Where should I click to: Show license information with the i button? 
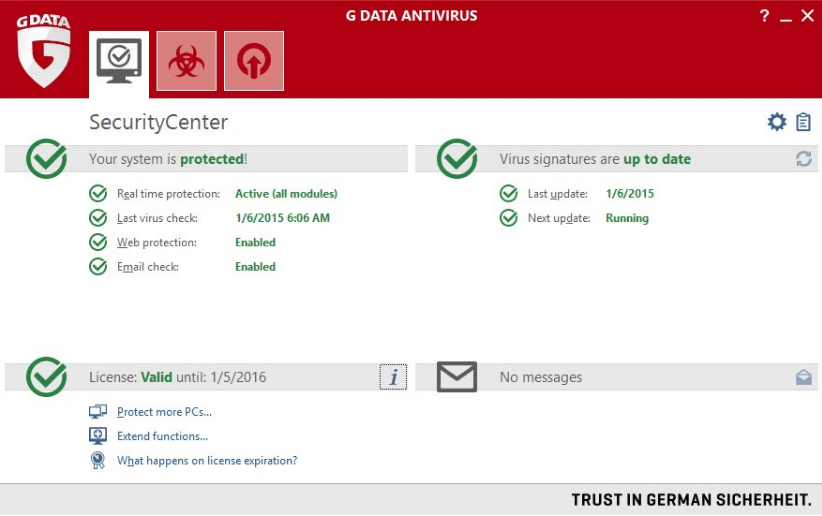click(x=393, y=377)
